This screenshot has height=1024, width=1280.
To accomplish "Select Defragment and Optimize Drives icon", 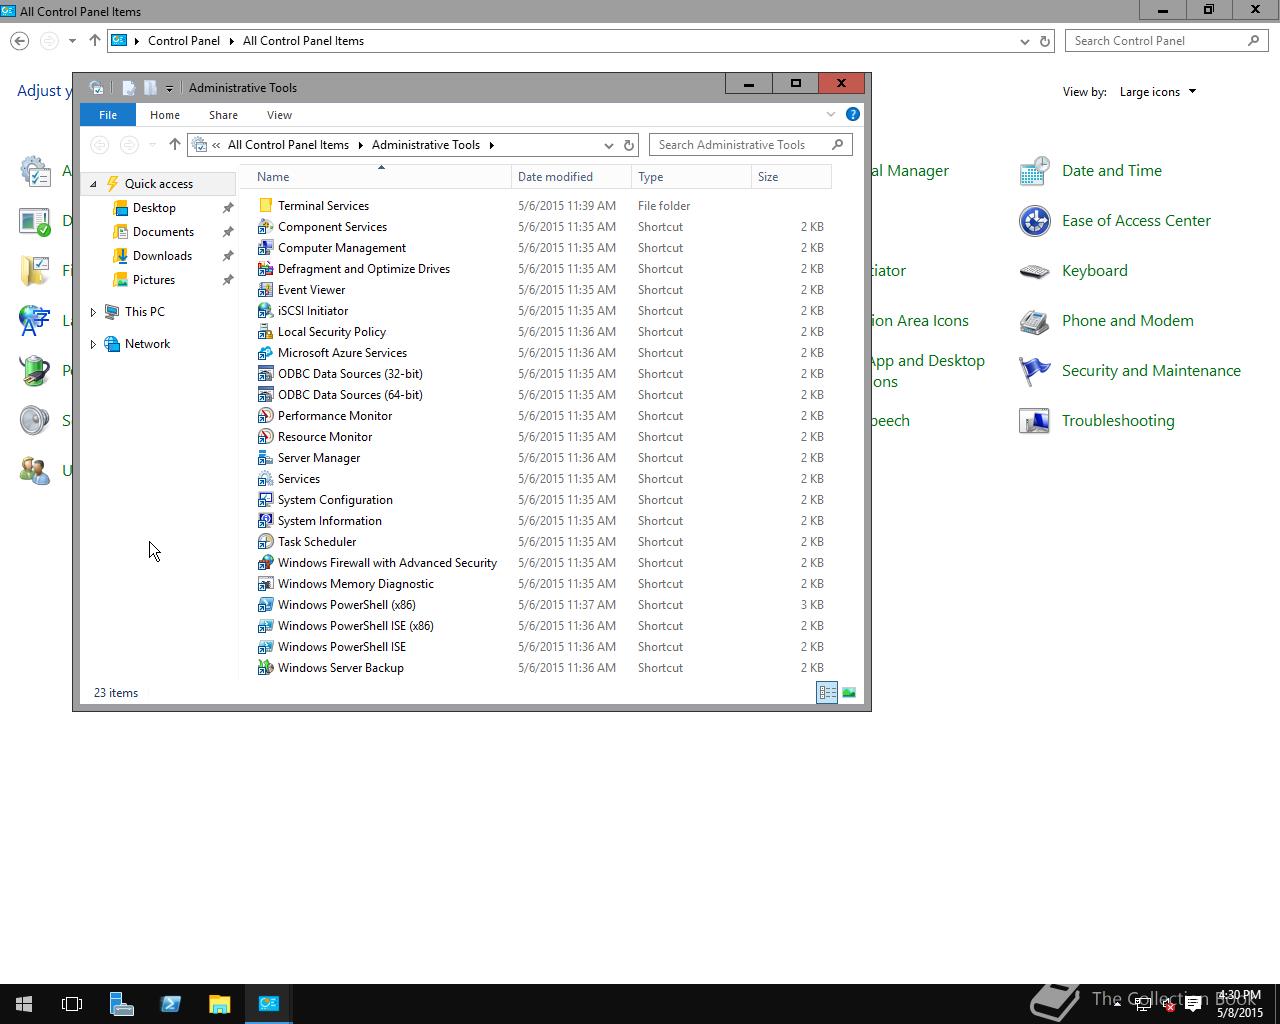I will point(265,269).
